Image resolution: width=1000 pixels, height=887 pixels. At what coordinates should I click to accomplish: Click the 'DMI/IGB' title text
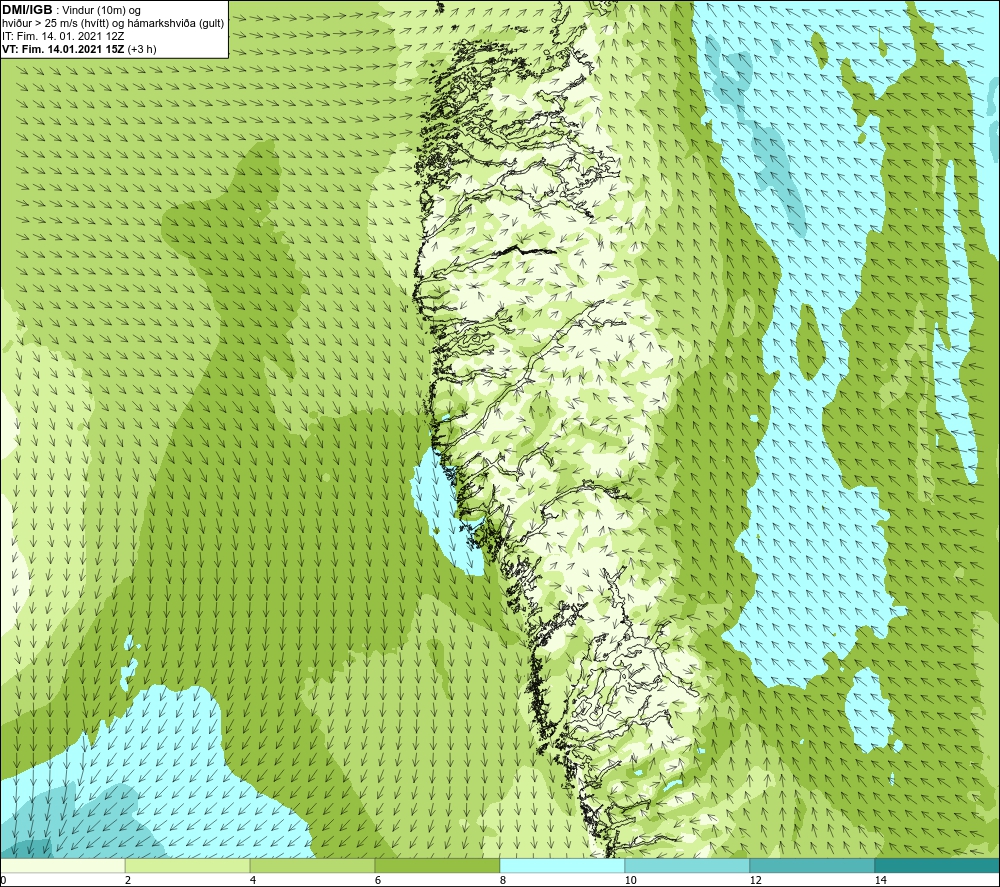point(27,10)
